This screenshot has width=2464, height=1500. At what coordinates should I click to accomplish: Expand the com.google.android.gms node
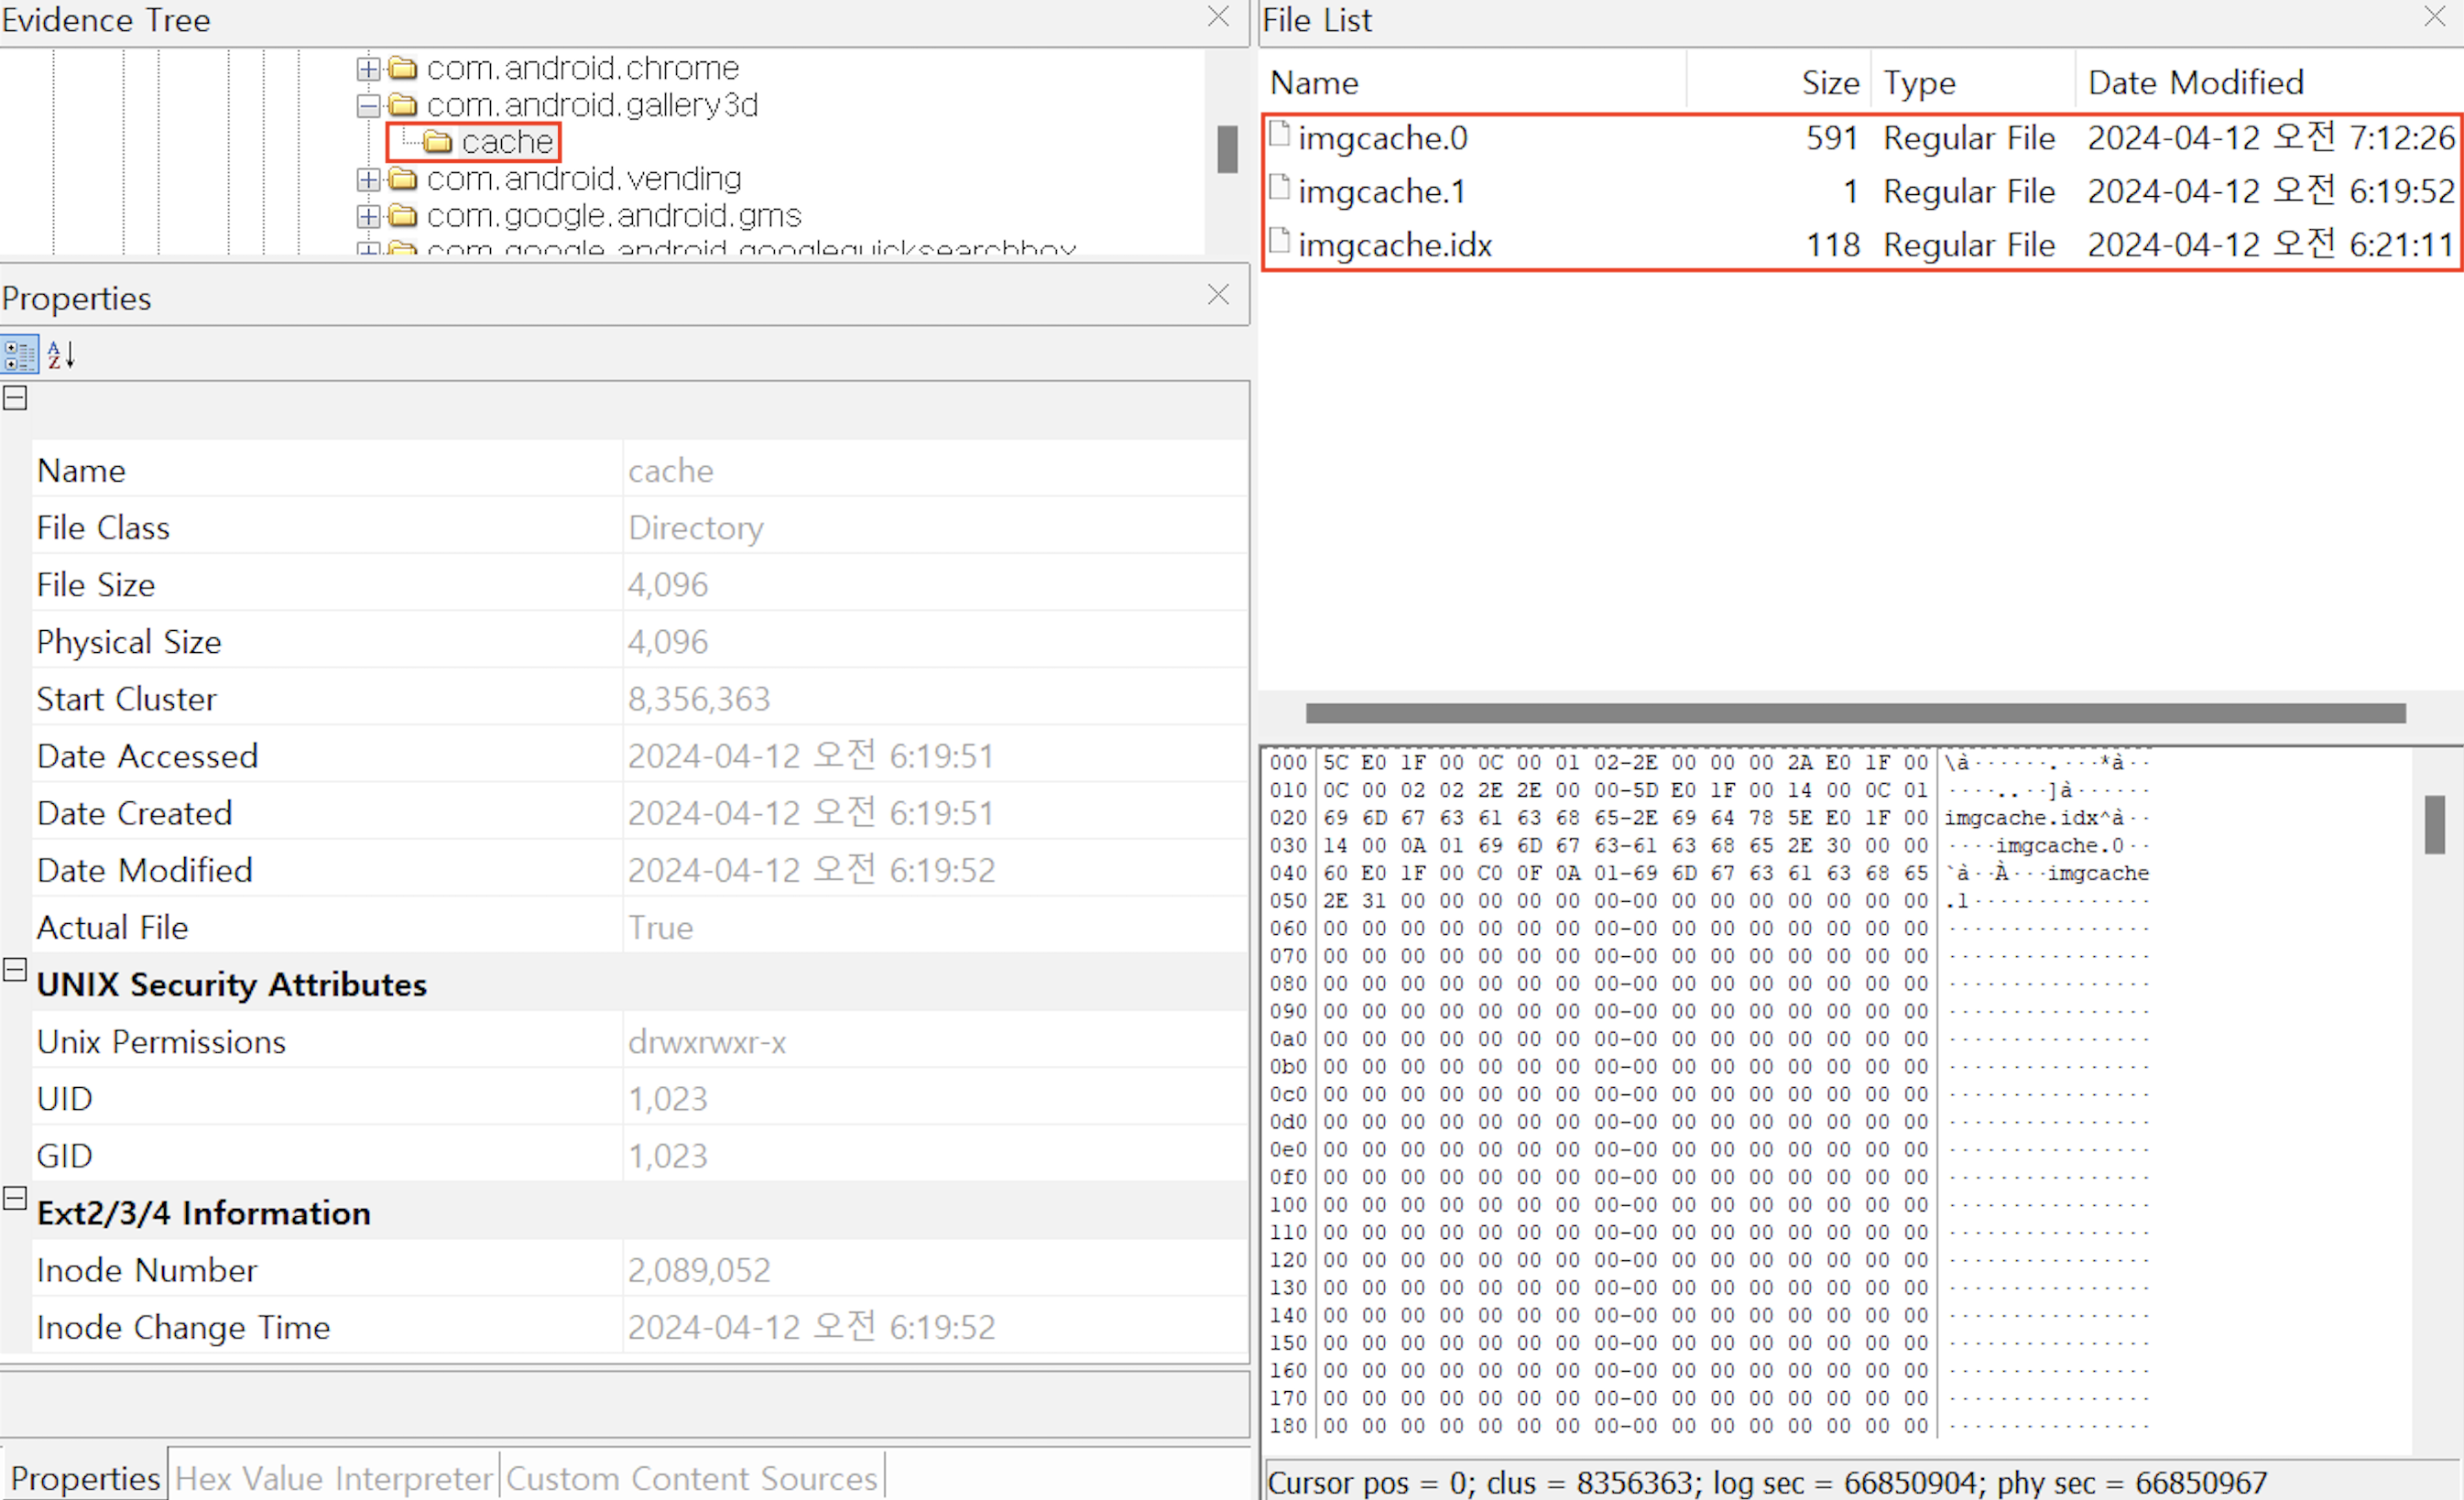(368, 216)
